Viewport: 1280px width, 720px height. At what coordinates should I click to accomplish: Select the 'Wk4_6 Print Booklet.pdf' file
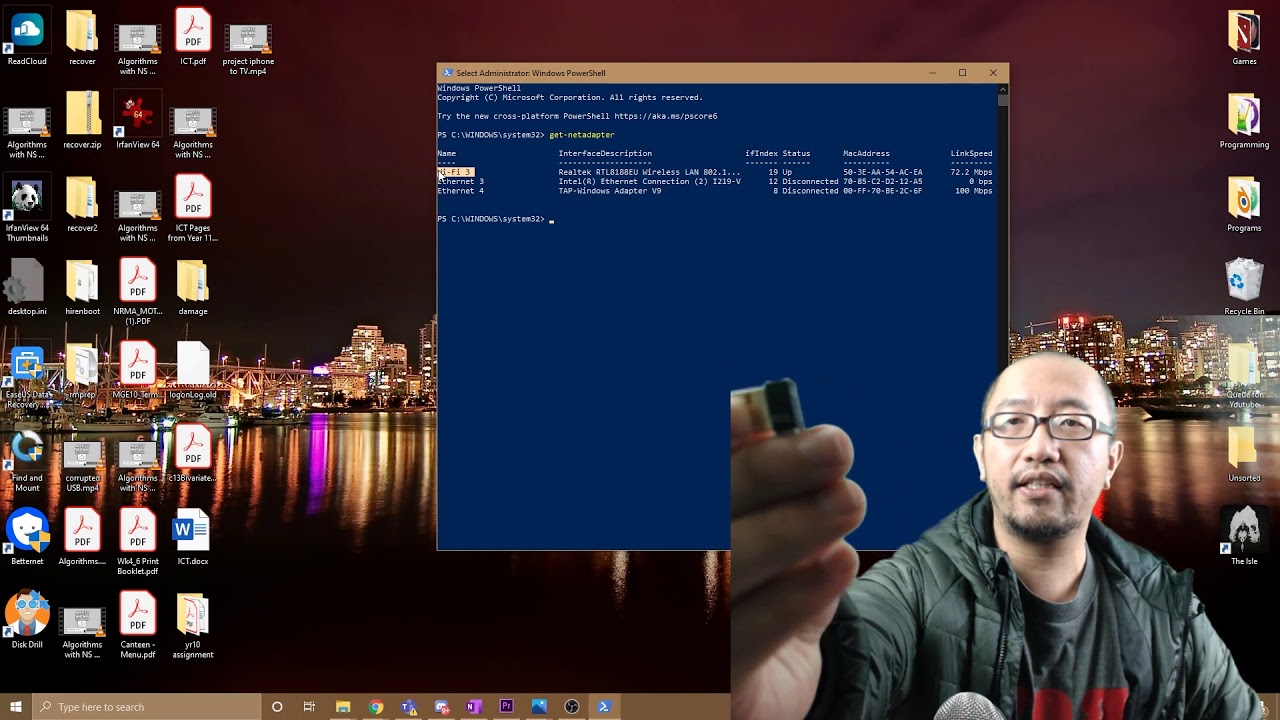(137, 542)
